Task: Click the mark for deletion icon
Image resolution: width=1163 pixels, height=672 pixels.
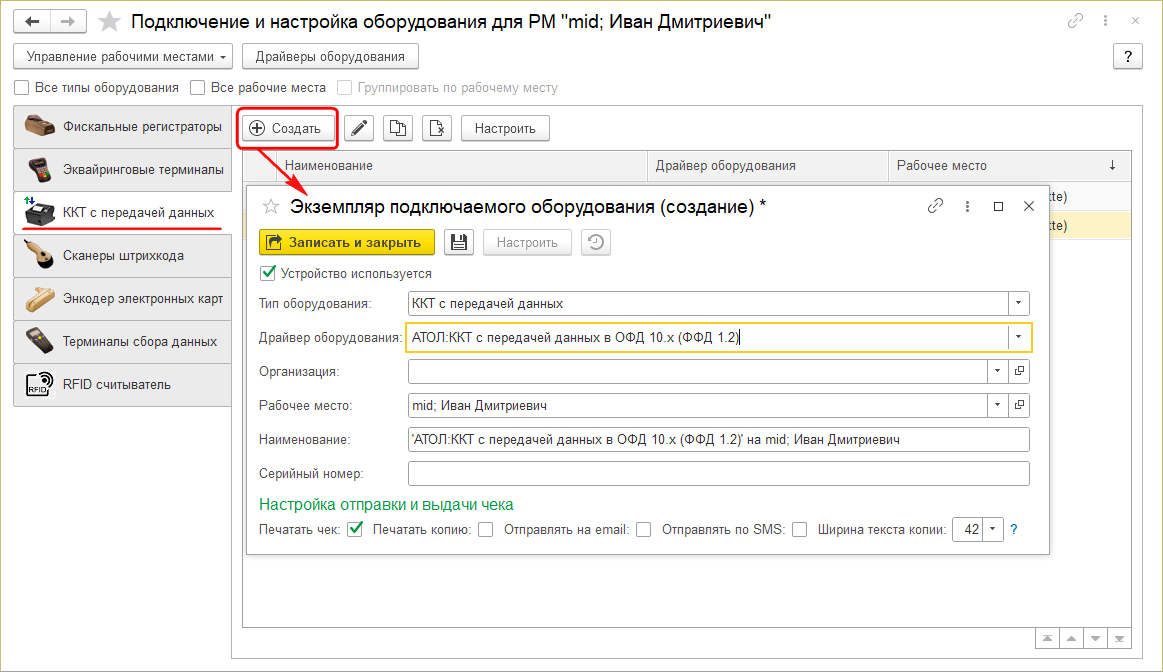Action: [437, 128]
